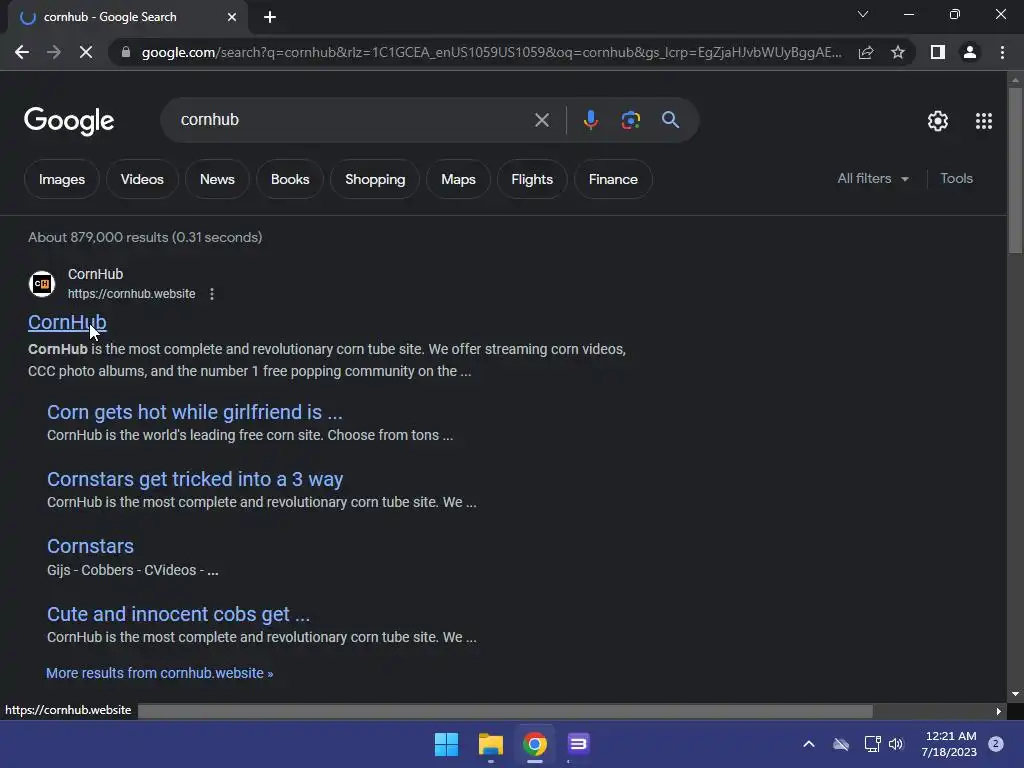Click the site lock icon in address bar
The image size is (1024, 768).
point(125,52)
